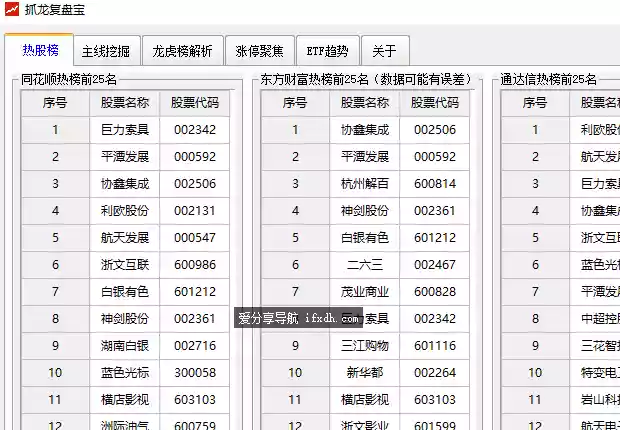
Task: Click 股票名称 header in 东方财富 table
Action: [x=365, y=103]
